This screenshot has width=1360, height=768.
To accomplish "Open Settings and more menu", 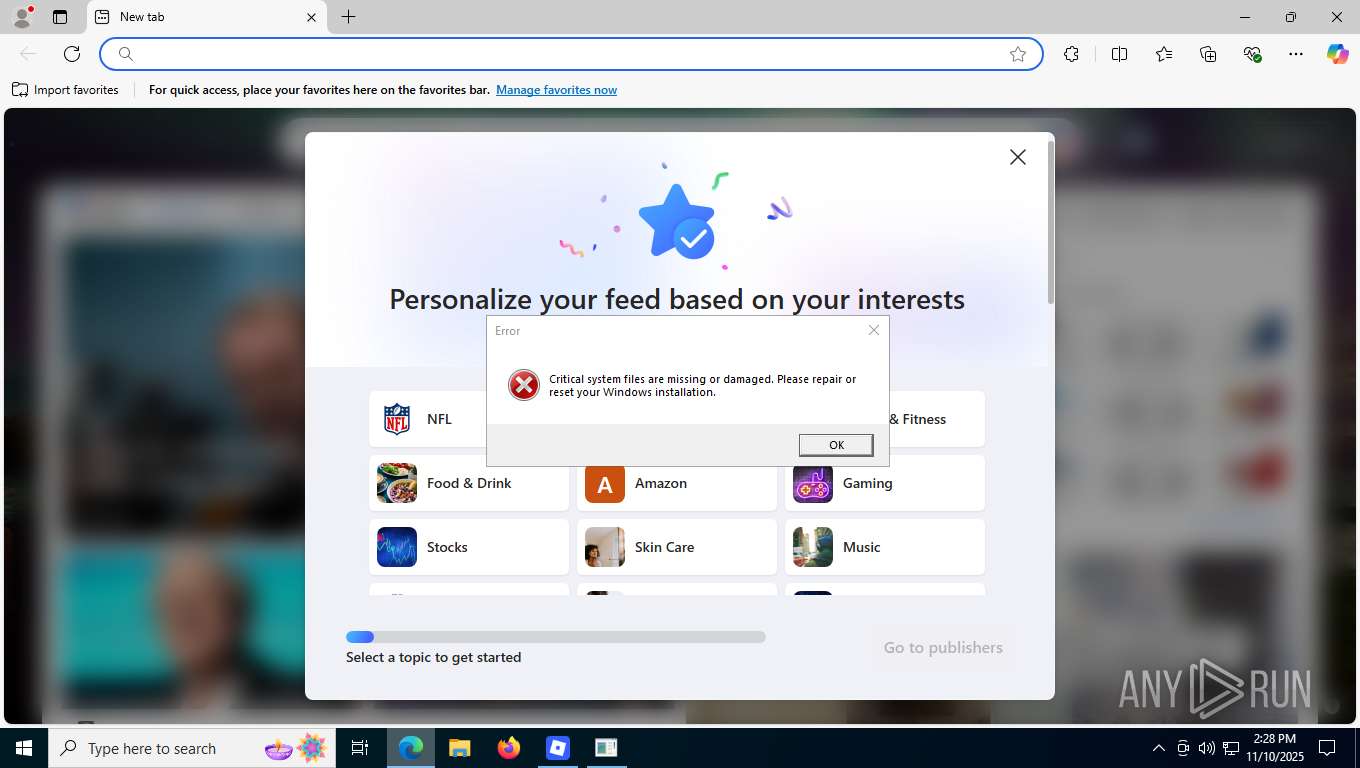I will pos(1296,54).
